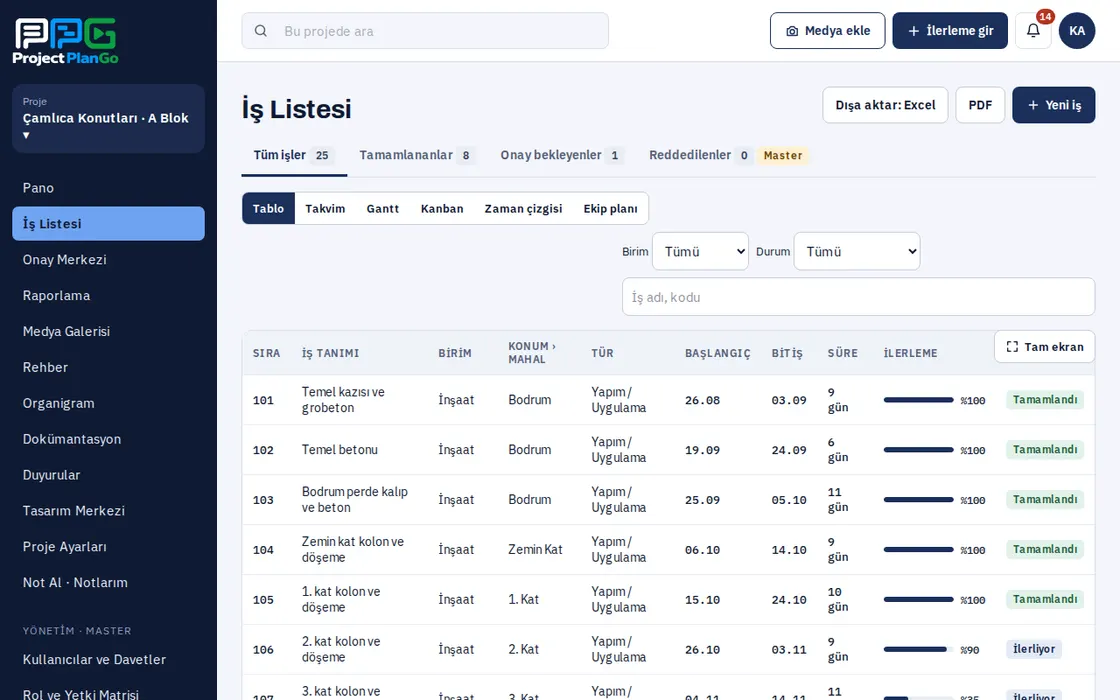Viewport: 1120px width, 700px height.
Task: Focus the İş adı, kodu filter field
Action: click(859, 296)
